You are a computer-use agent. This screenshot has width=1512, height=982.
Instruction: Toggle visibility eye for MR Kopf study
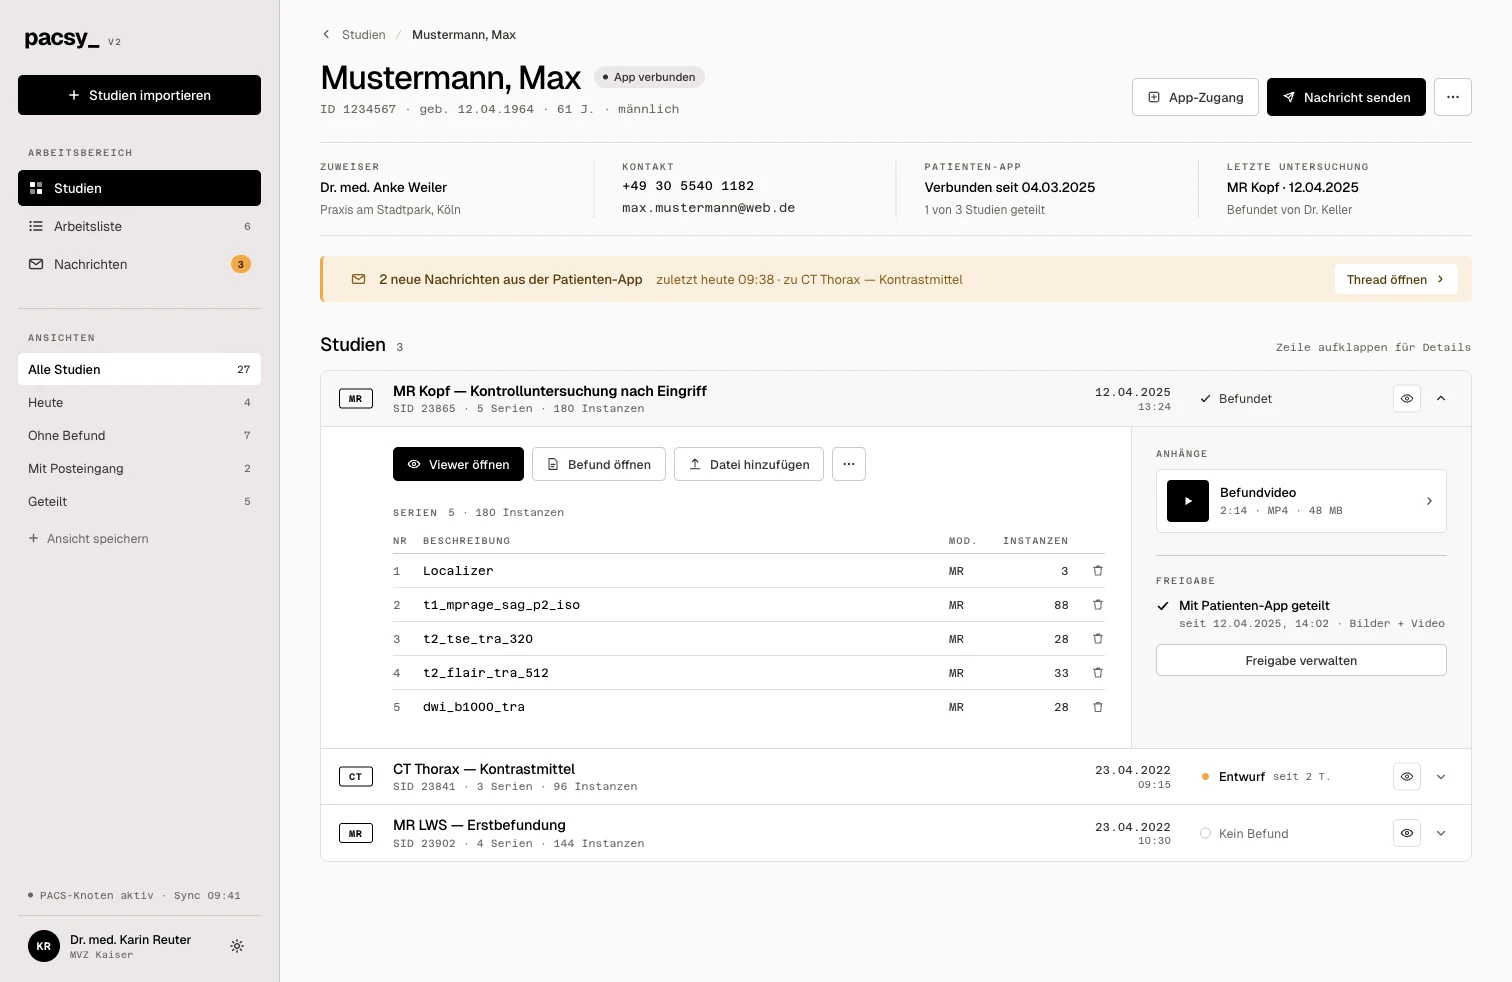pos(1407,398)
